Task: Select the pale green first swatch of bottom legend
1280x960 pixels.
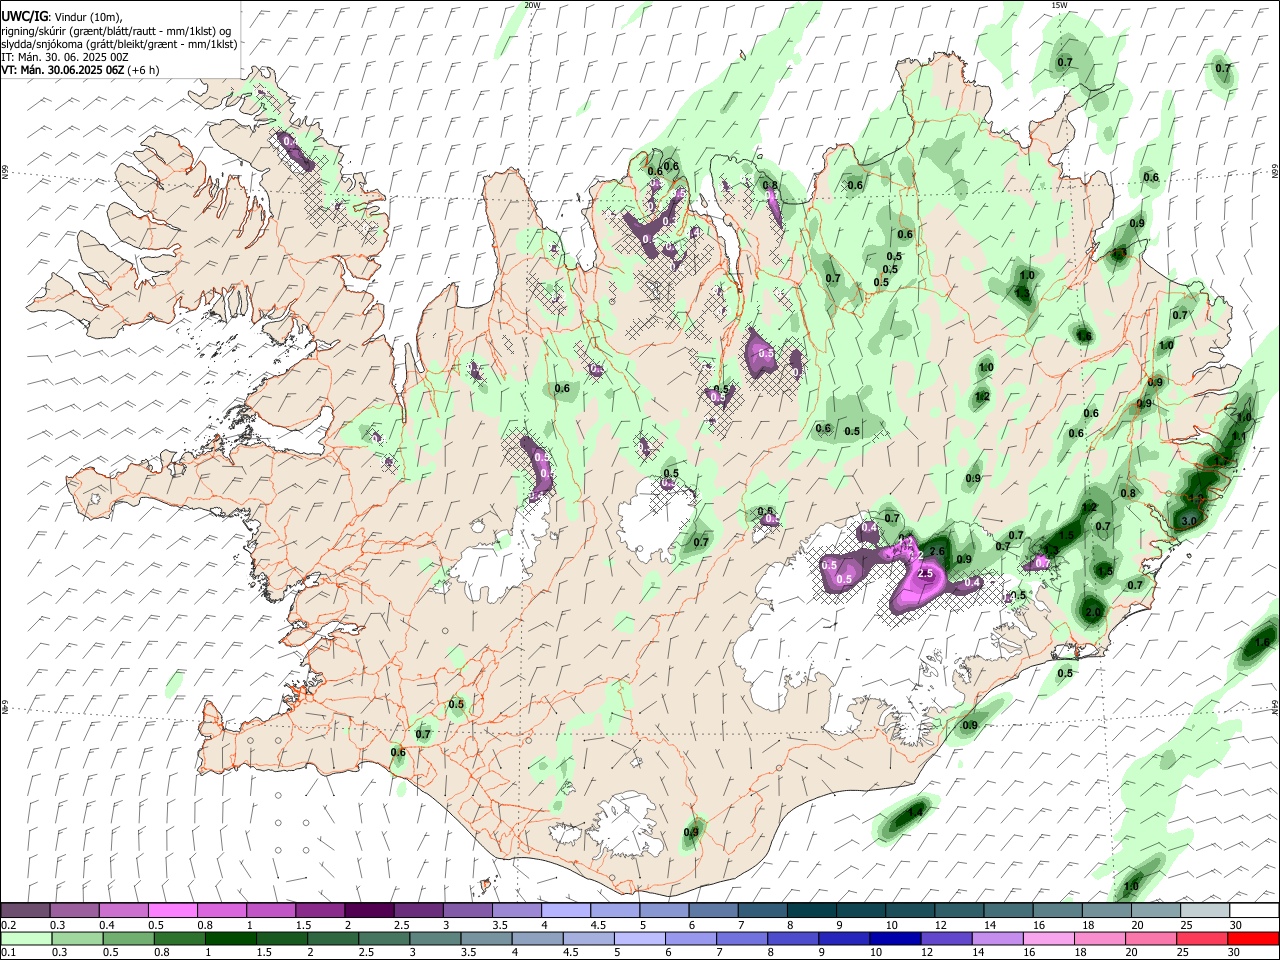Action: [27, 938]
